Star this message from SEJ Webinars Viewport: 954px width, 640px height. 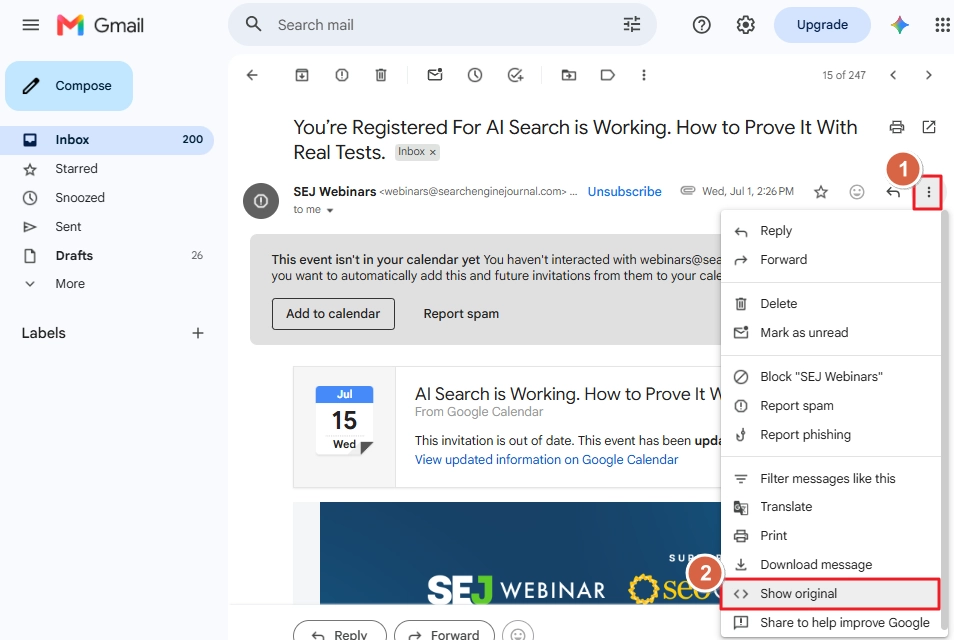[x=821, y=192]
